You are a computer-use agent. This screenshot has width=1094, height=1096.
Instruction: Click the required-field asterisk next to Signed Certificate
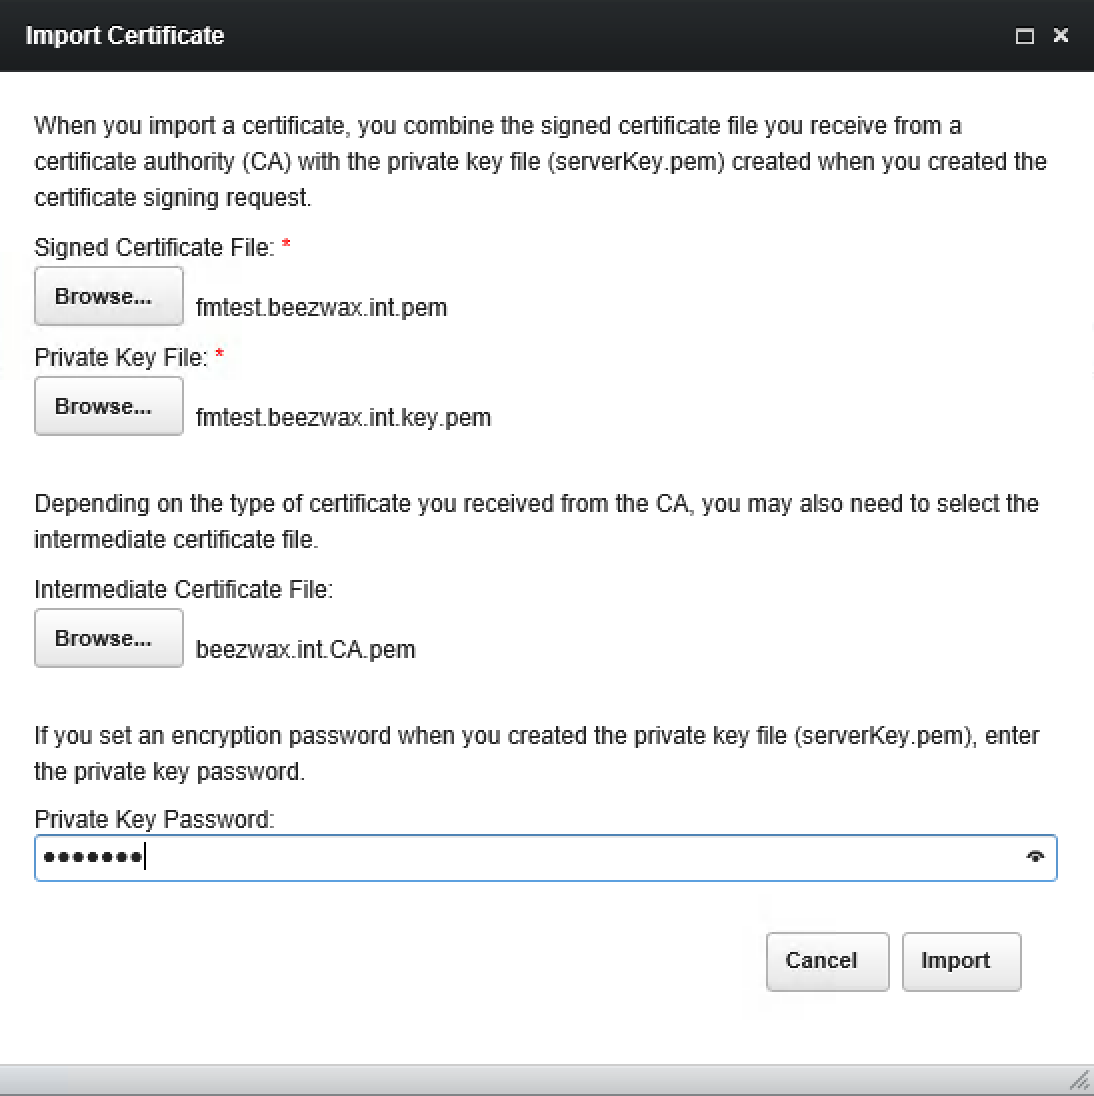tap(286, 247)
